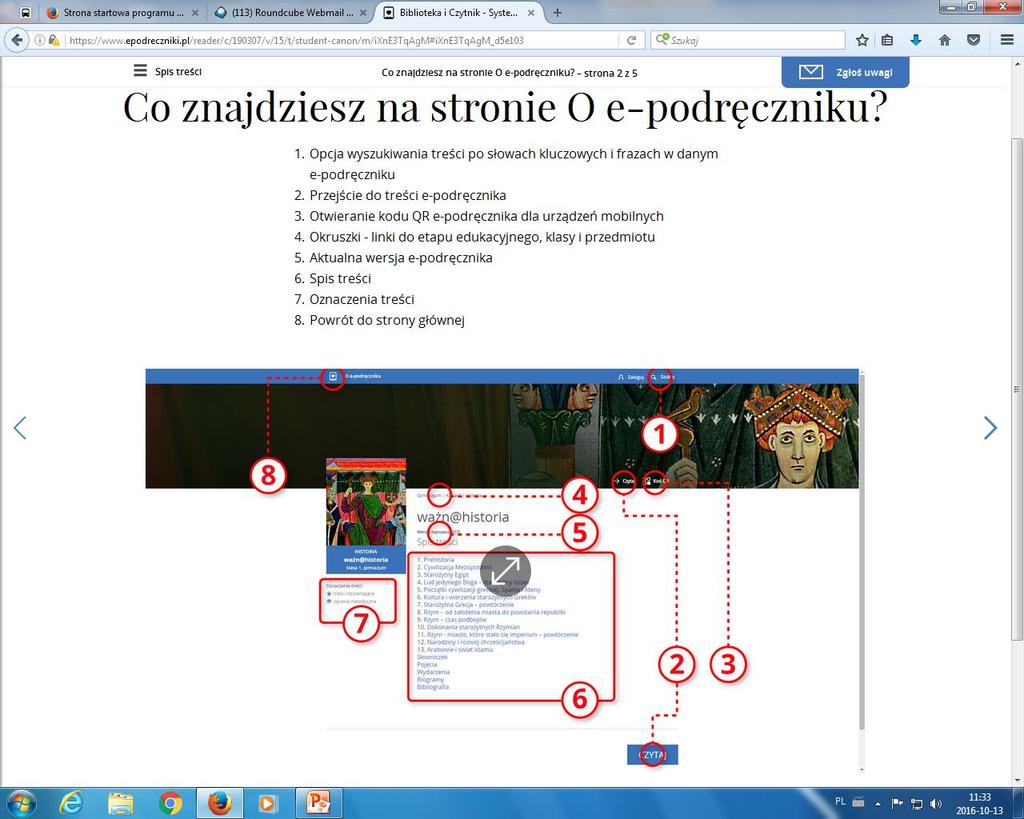Launch Internet Explorer from taskbar

(71, 803)
